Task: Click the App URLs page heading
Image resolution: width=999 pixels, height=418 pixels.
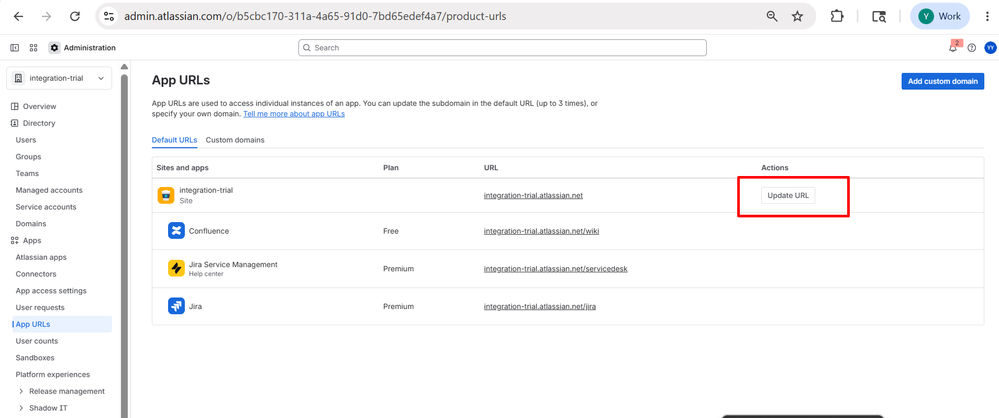Action: click(x=181, y=80)
